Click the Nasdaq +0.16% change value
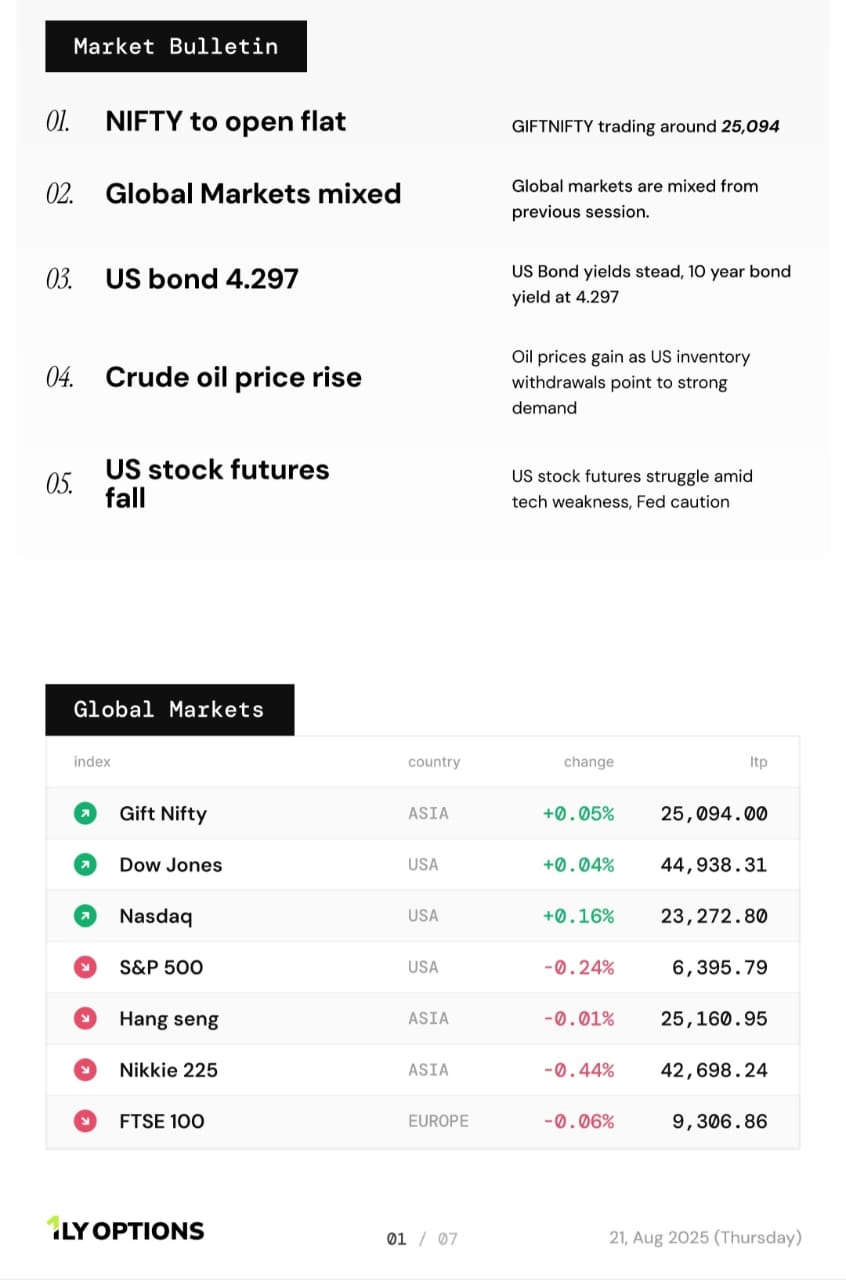The width and height of the screenshot is (846, 1280). tap(578, 916)
